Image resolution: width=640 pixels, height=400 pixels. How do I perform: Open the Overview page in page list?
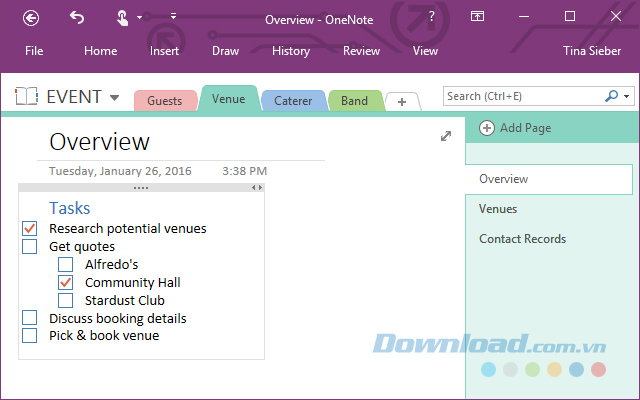[x=549, y=179]
